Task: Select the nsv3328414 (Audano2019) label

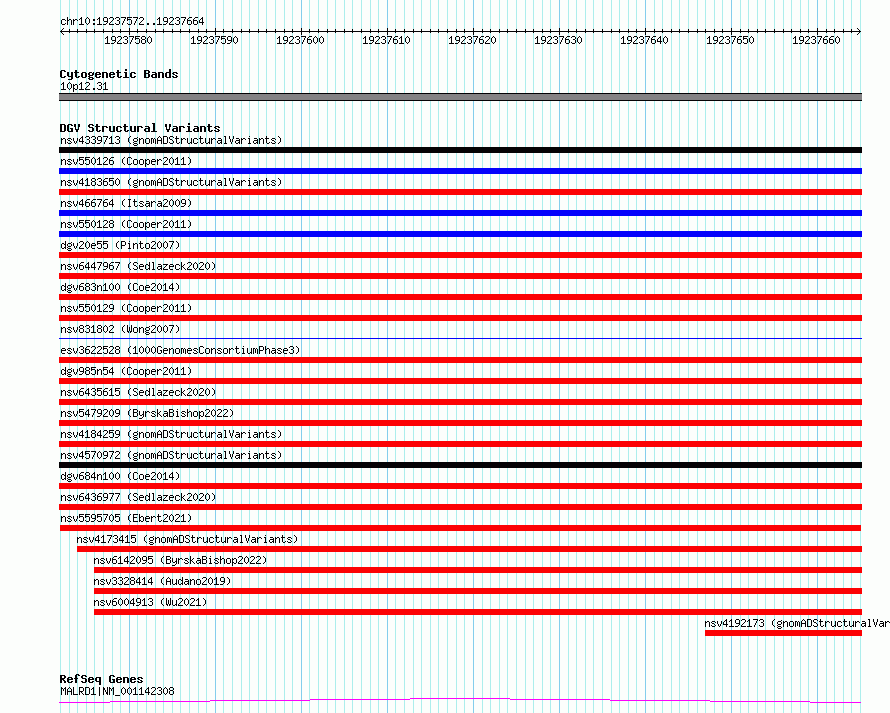Action: click(x=162, y=581)
